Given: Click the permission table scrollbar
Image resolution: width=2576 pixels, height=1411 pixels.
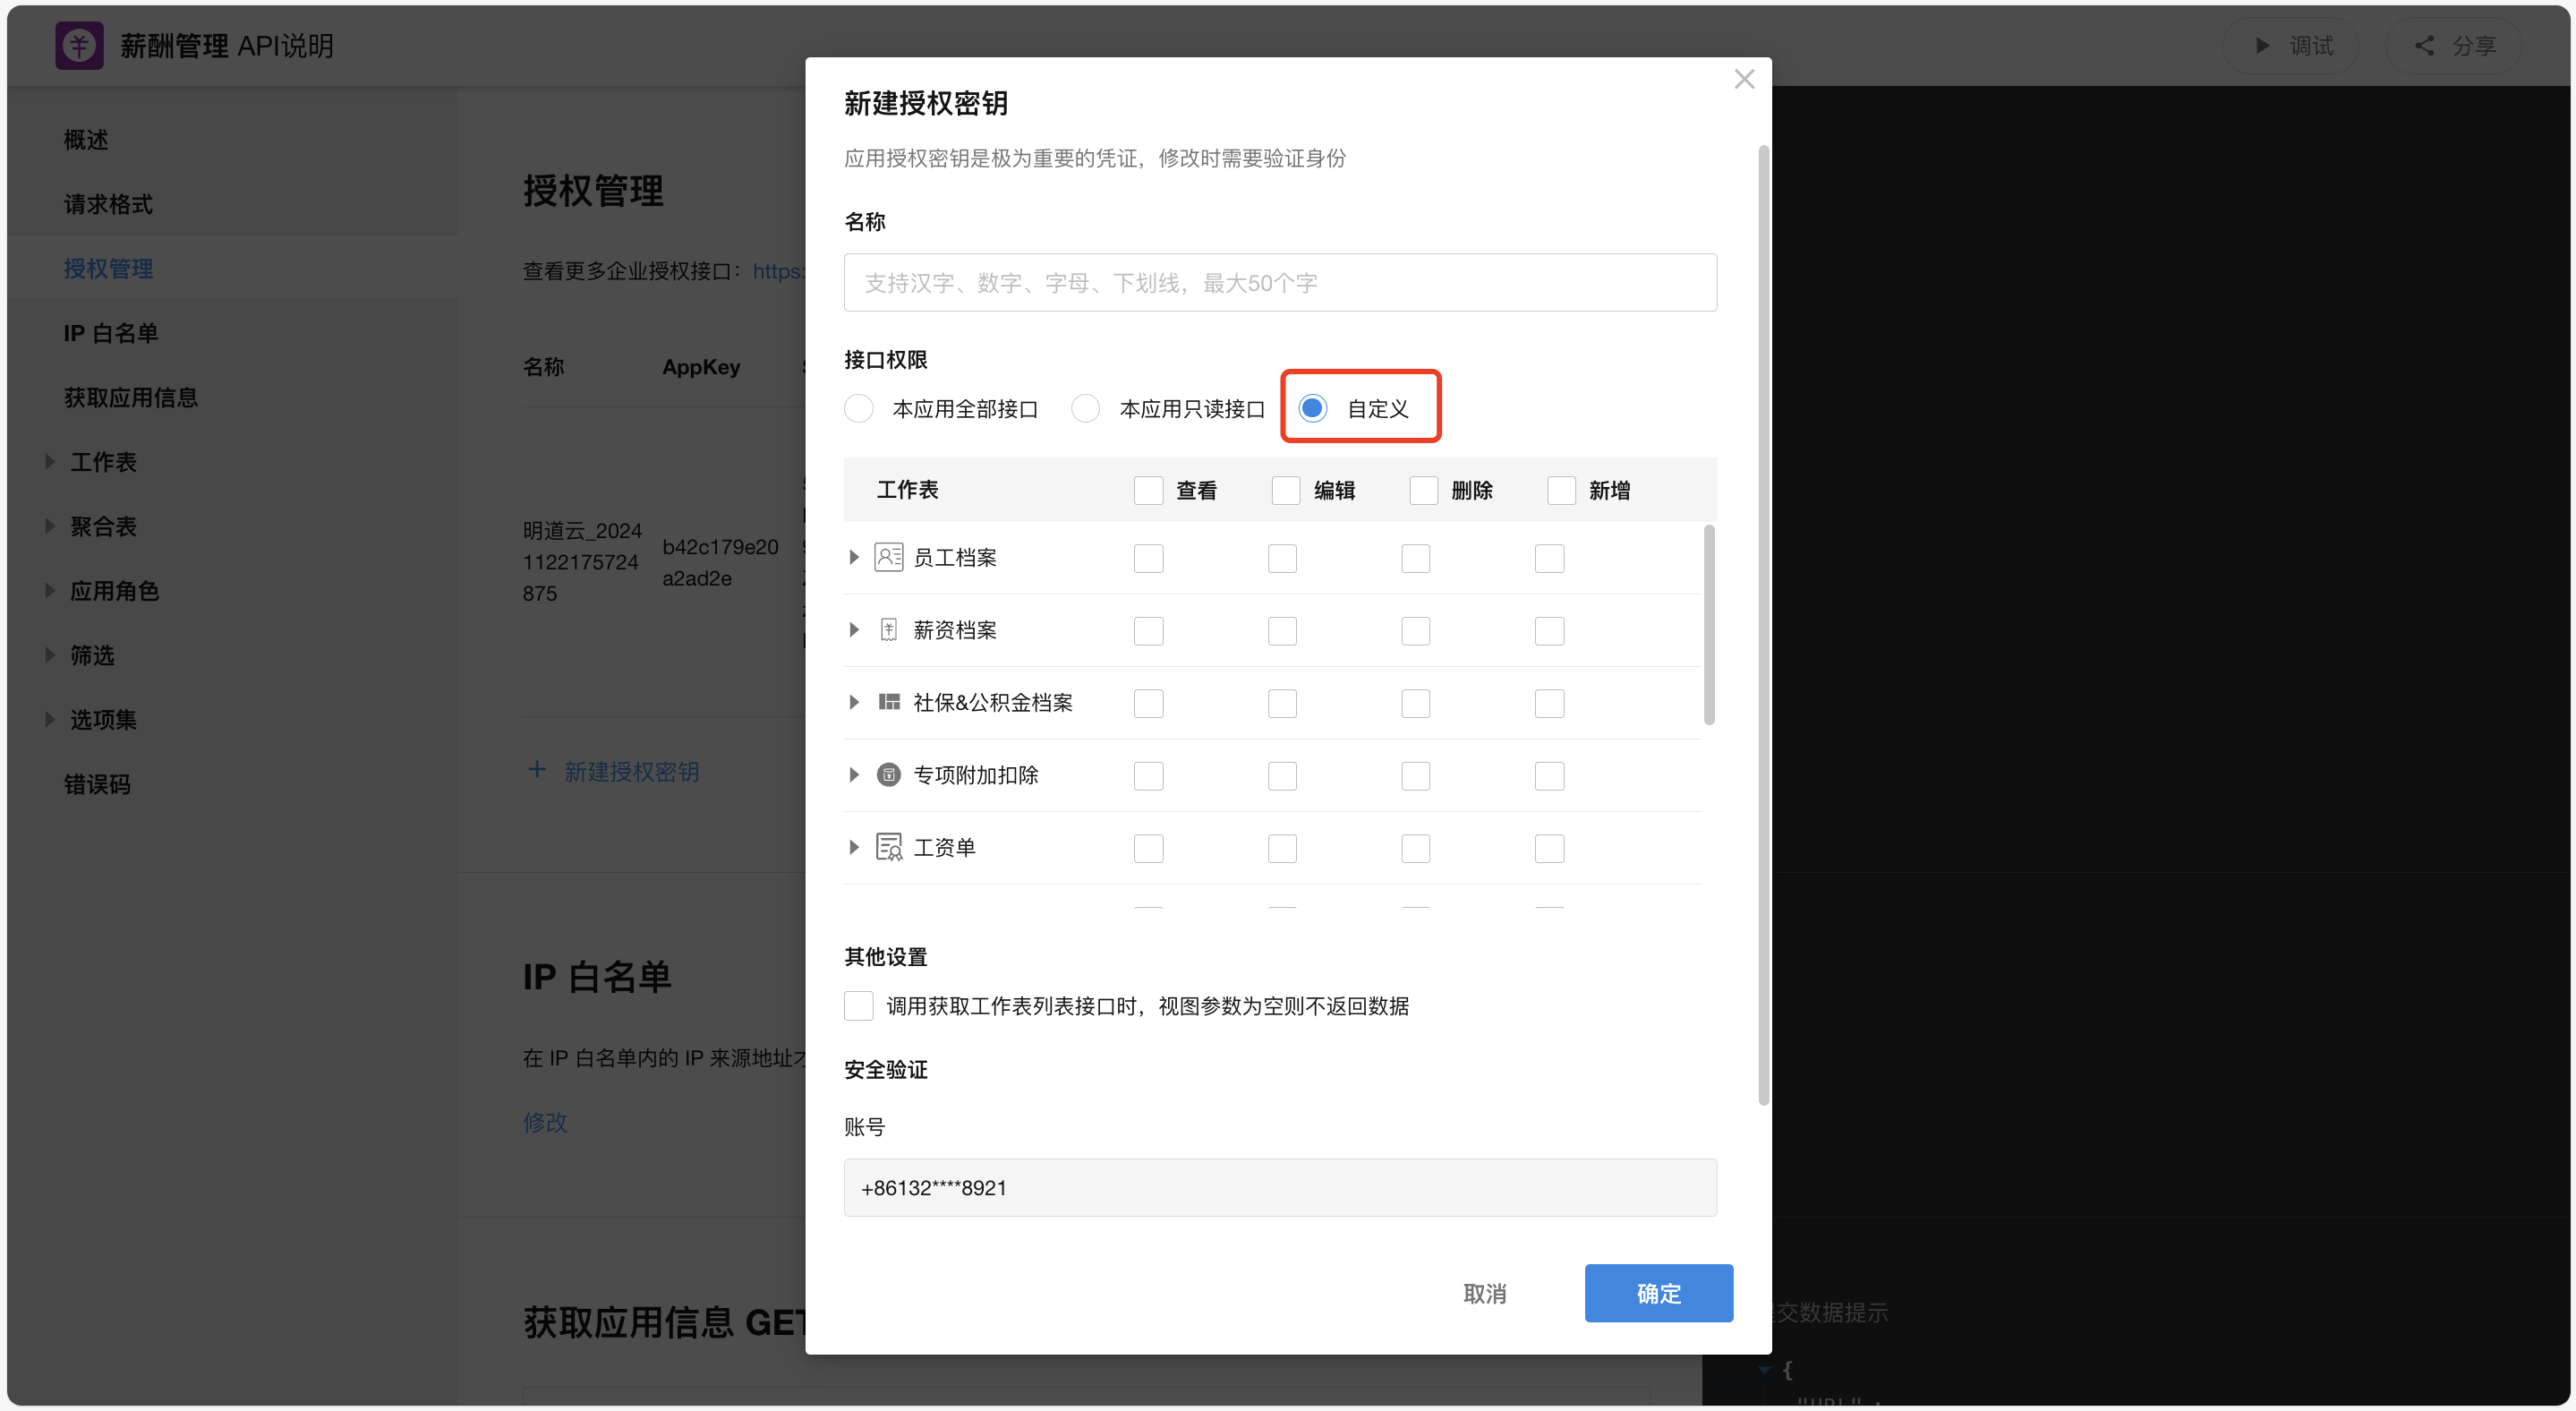Looking at the screenshot, I should pos(1709,624).
